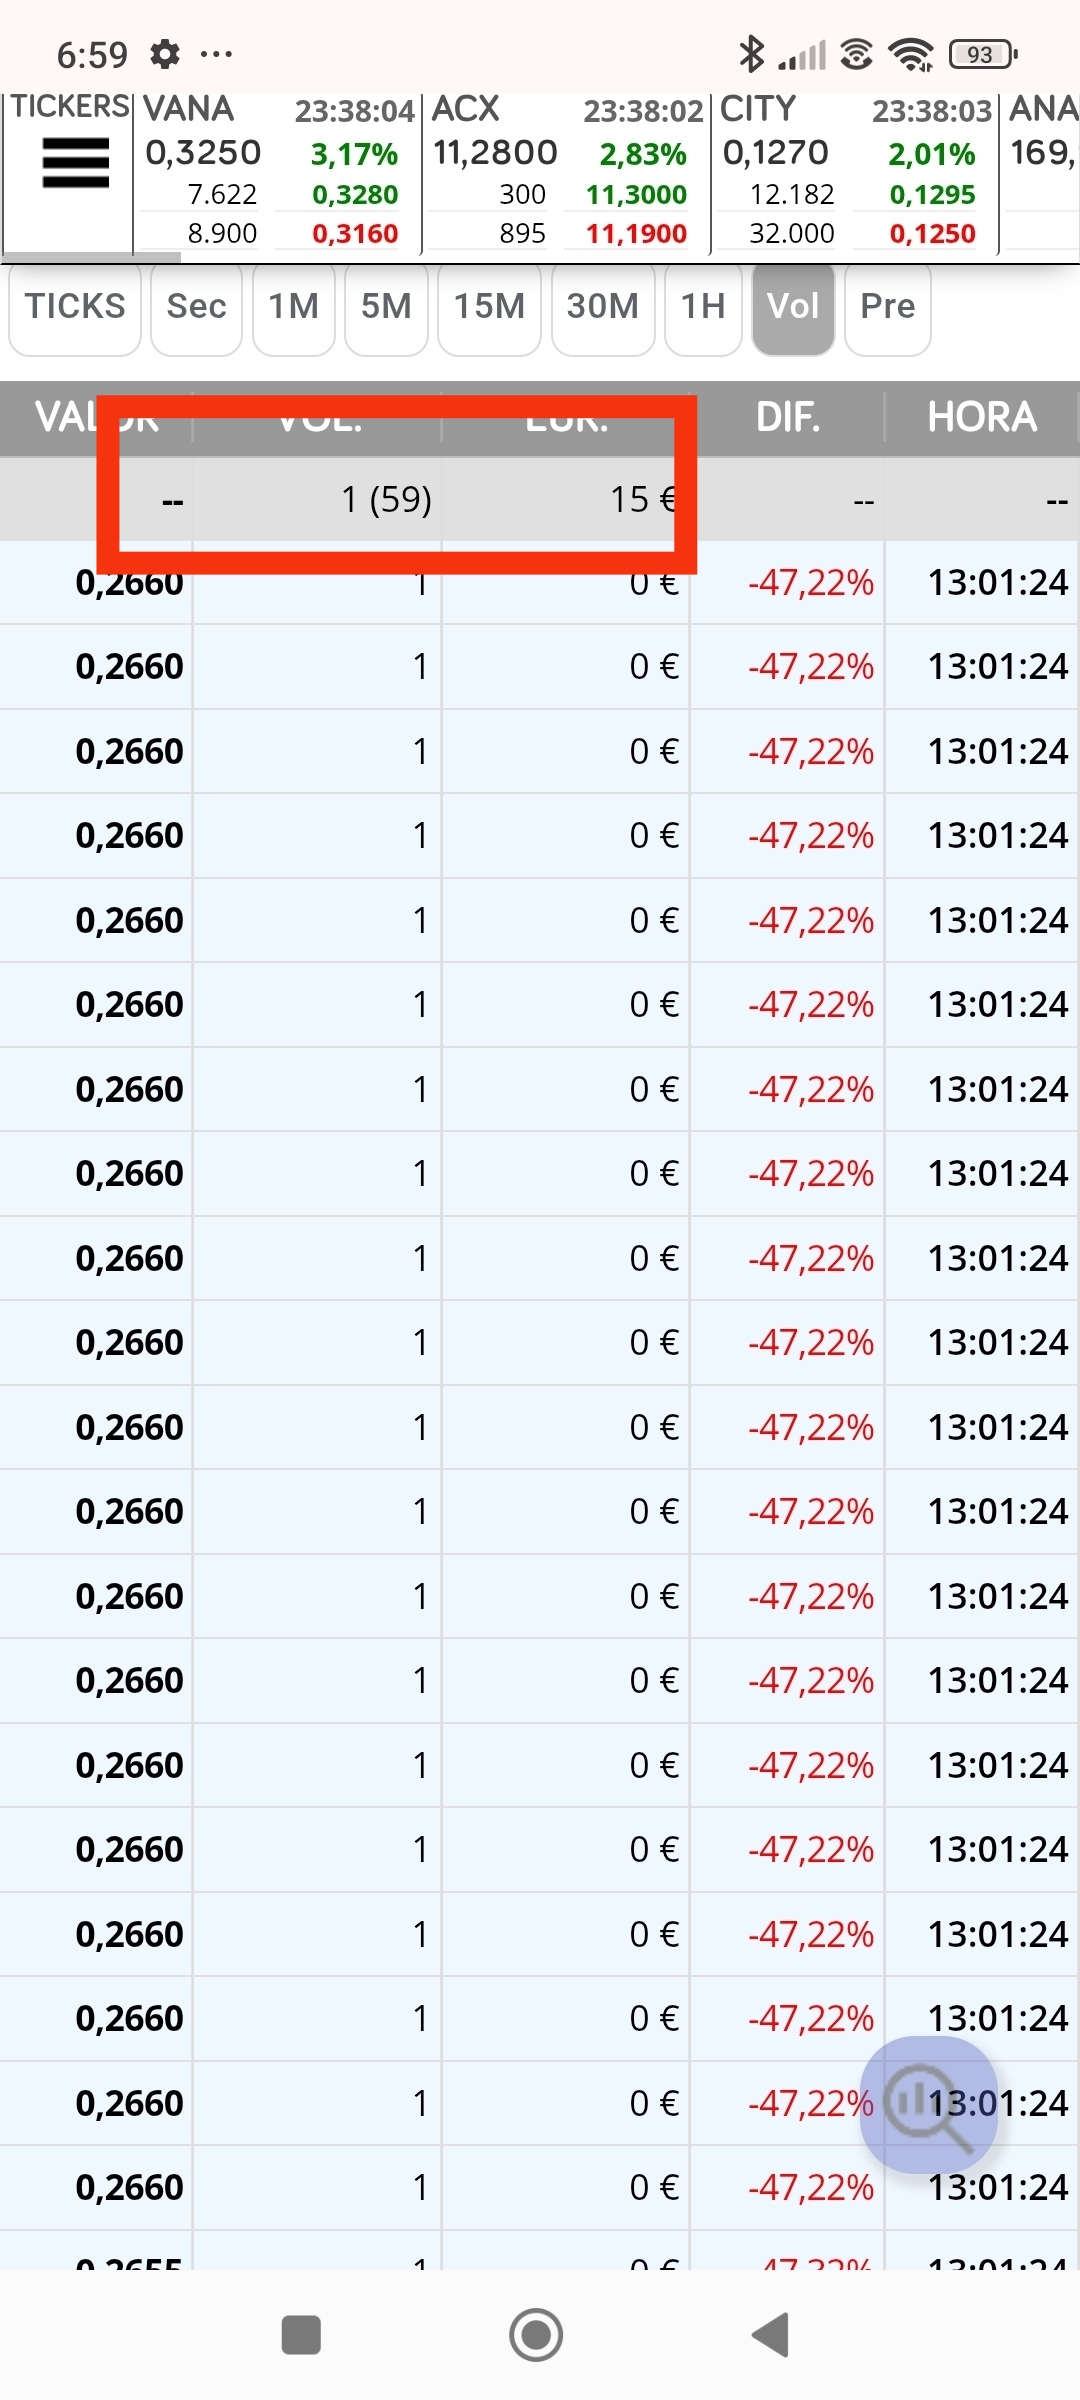
Task: Switch to the TICKS tab
Action: point(75,307)
